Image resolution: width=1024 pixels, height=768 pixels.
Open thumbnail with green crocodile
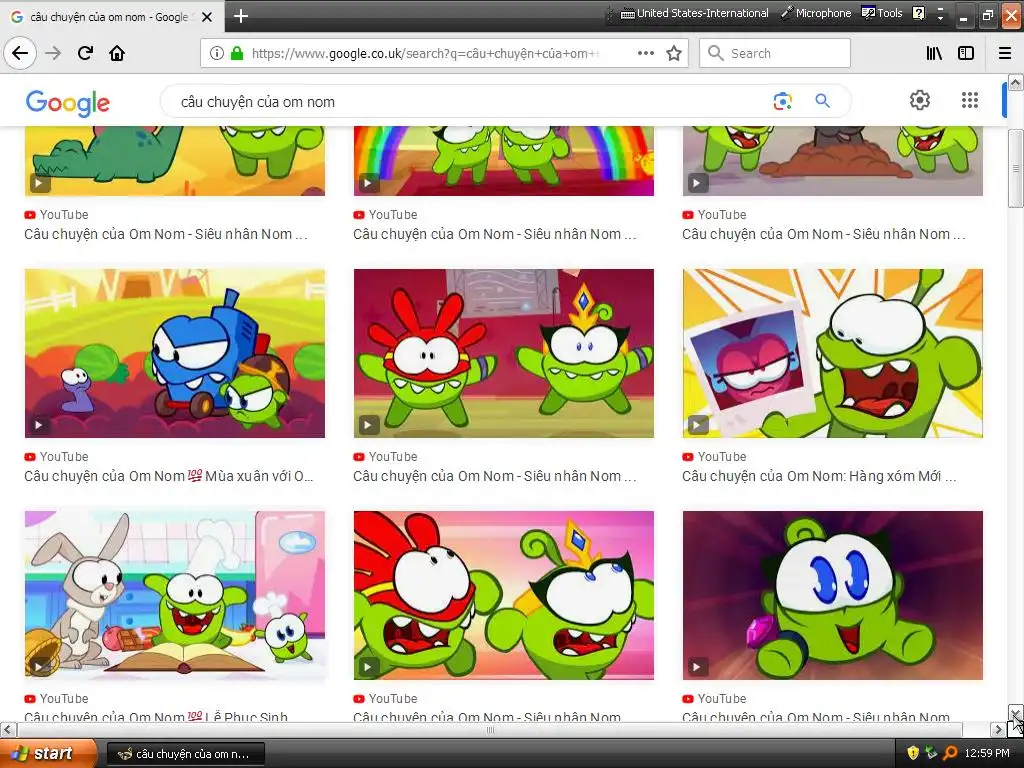[x=174, y=161]
